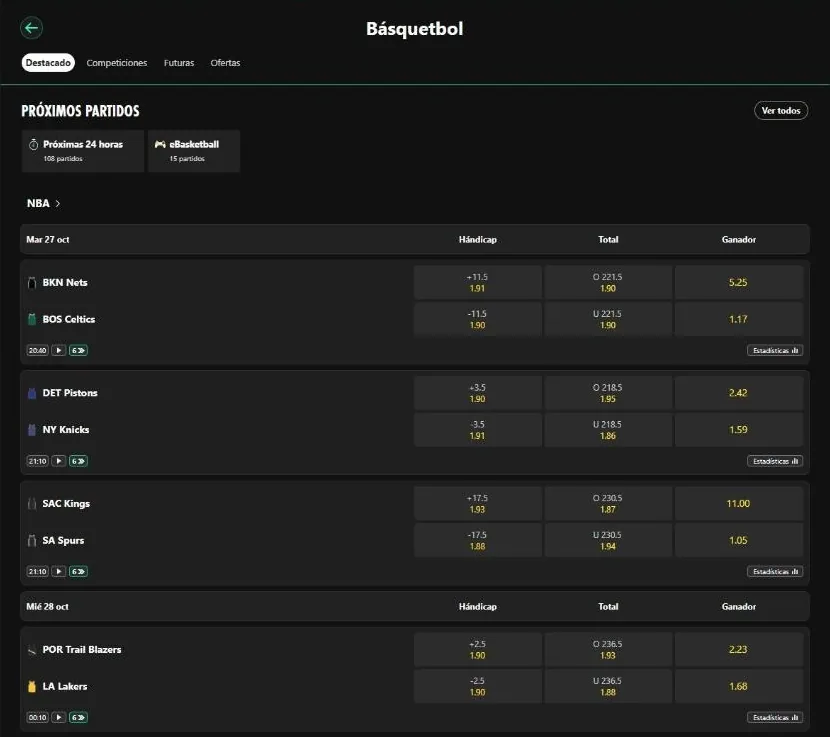Viewport: 830px width, 737px height.
Task: Select Under 218.5 total at 1.86
Action: (608, 429)
